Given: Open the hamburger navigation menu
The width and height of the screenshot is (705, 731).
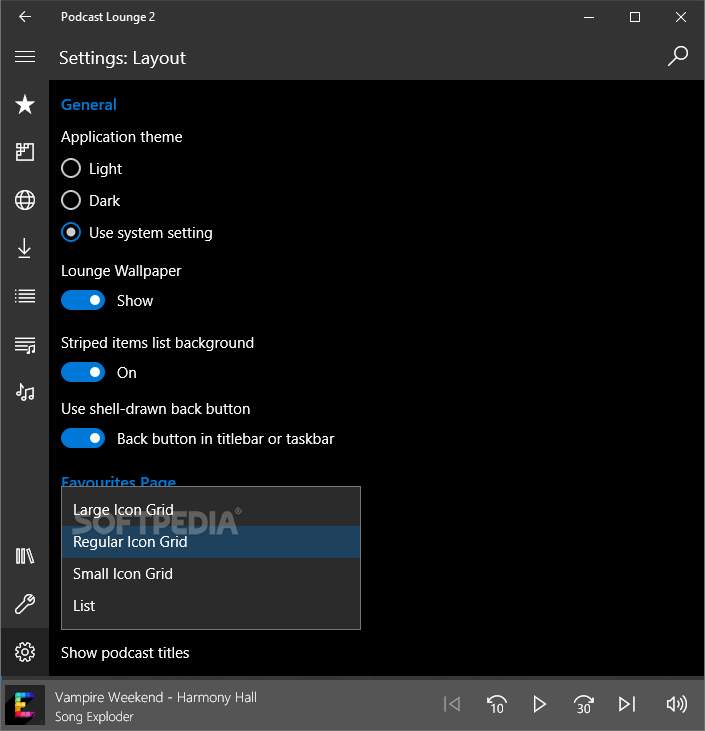Looking at the screenshot, I should [x=25, y=57].
